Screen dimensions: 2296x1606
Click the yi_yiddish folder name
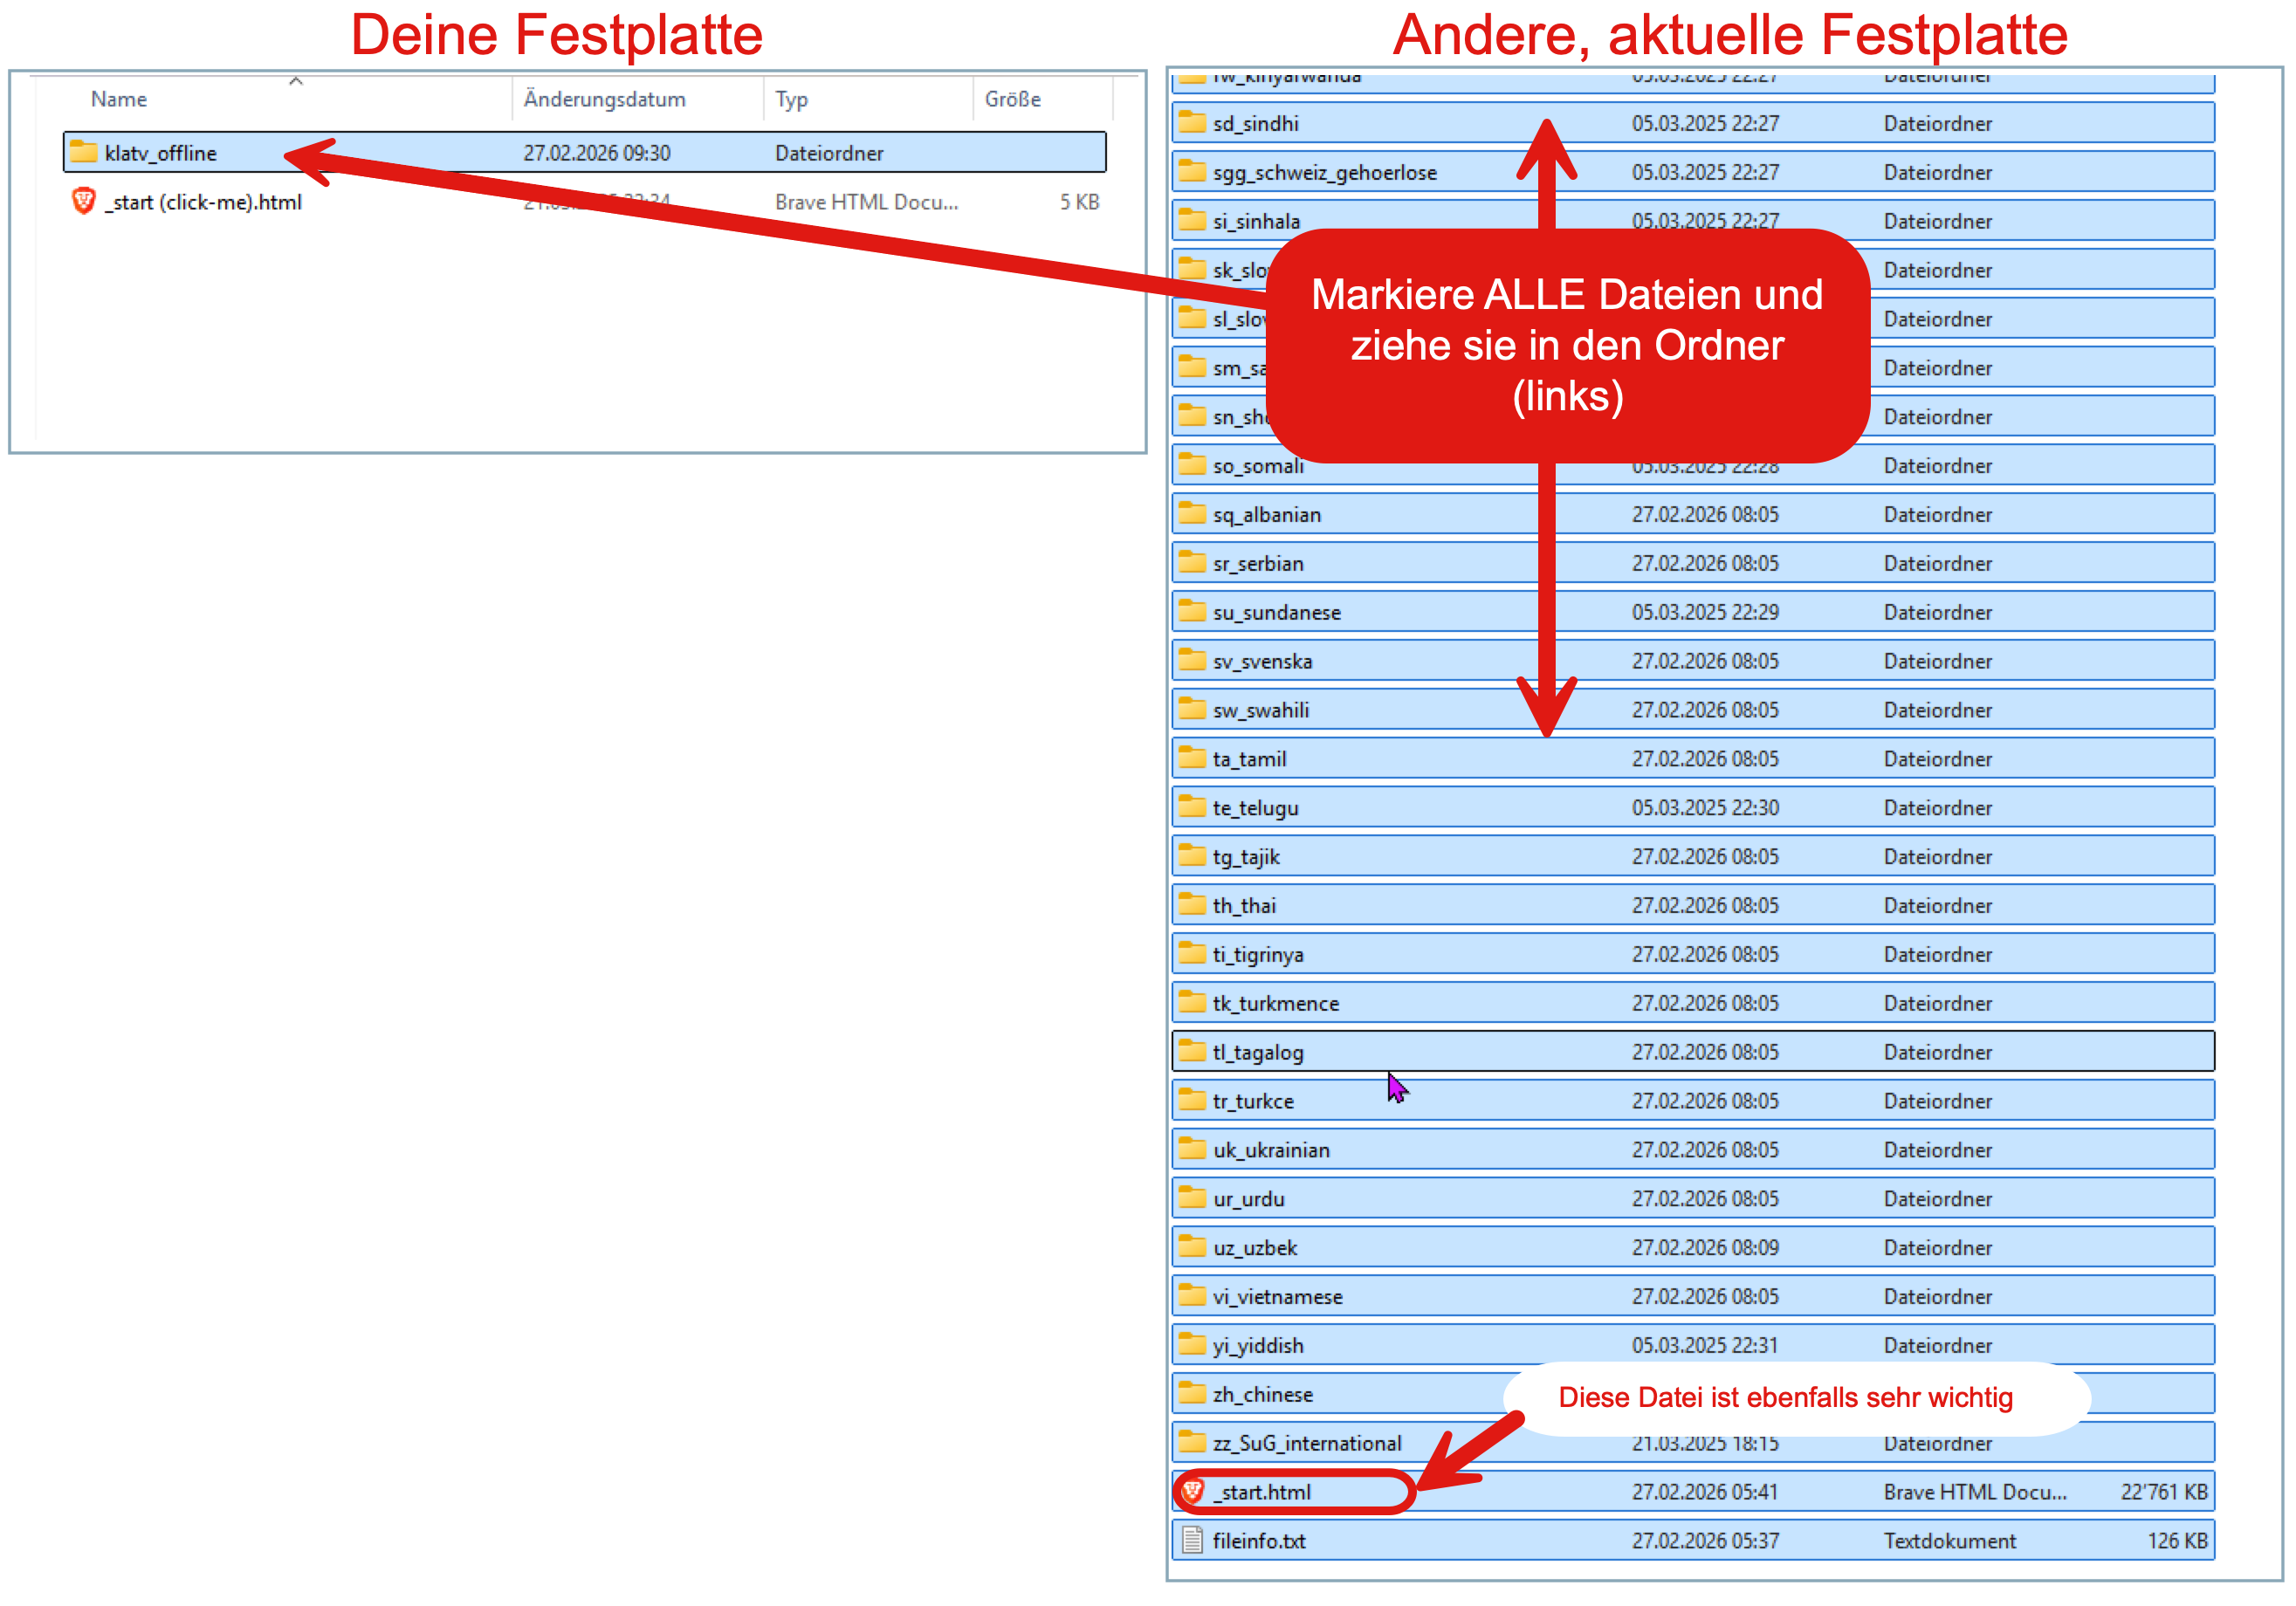tap(1257, 1345)
